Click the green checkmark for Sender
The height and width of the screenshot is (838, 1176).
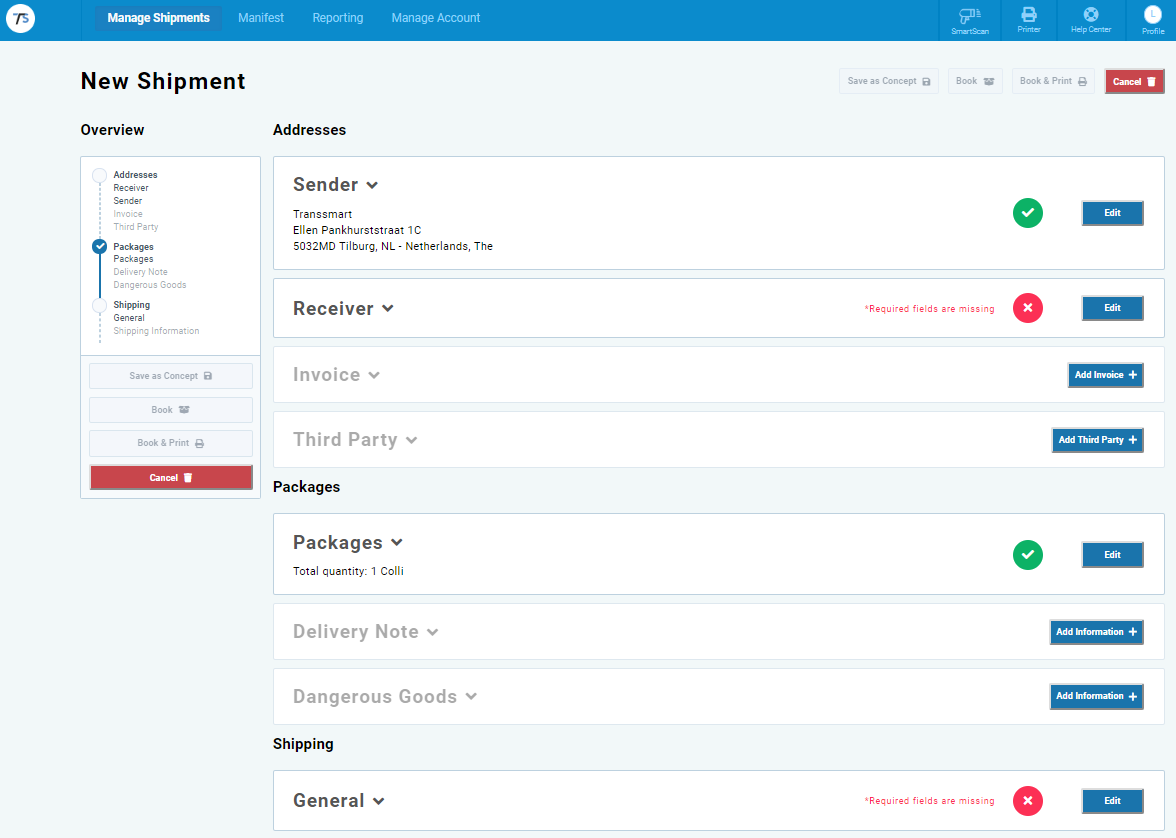pos(1027,213)
